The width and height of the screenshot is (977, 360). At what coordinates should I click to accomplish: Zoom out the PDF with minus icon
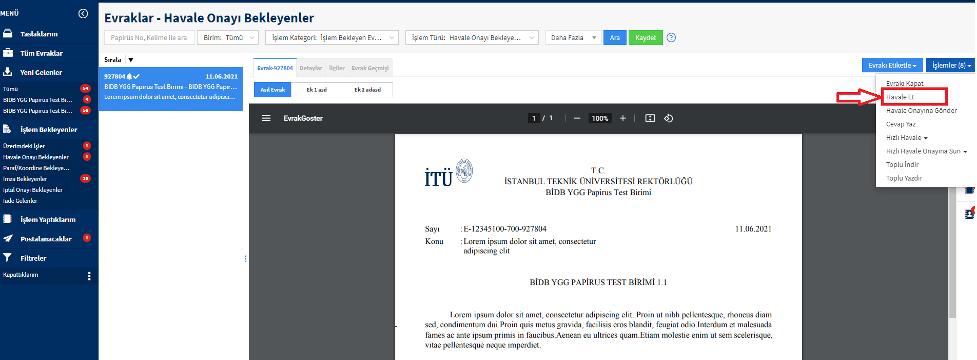click(x=577, y=118)
